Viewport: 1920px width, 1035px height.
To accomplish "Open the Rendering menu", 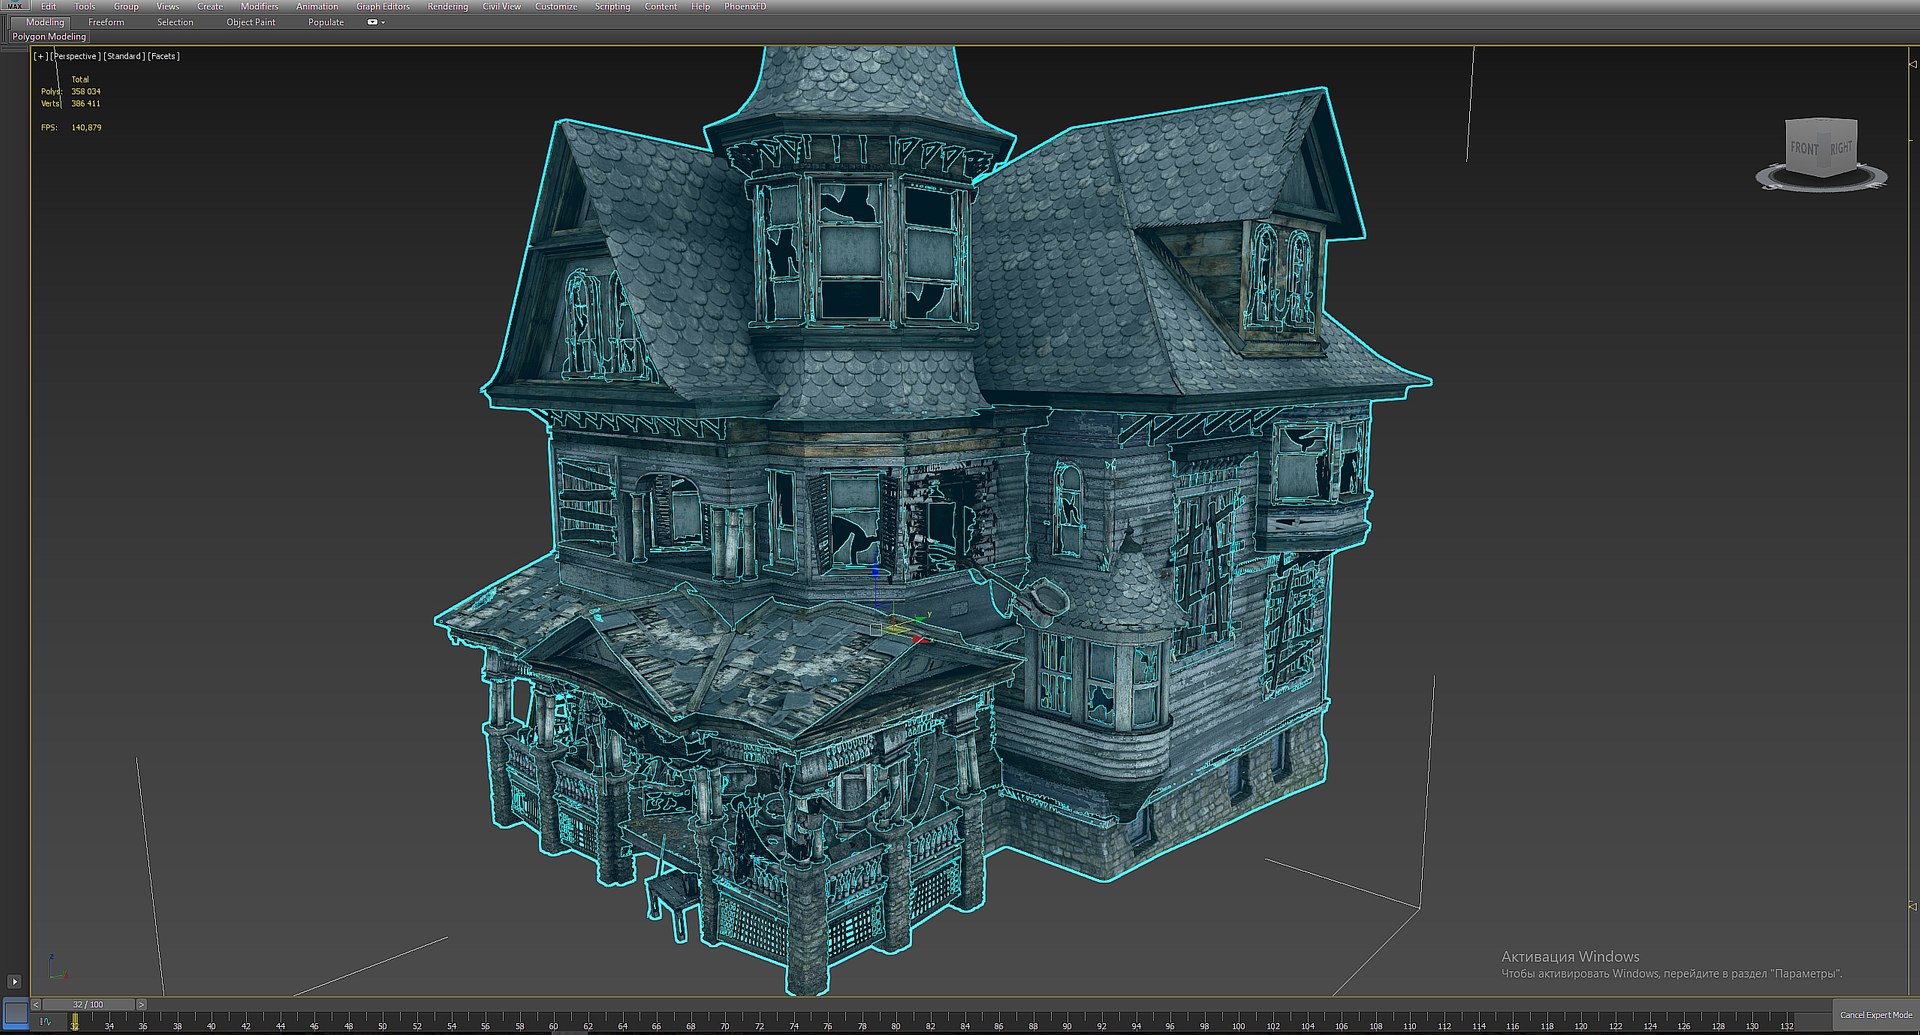I will 448,6.
